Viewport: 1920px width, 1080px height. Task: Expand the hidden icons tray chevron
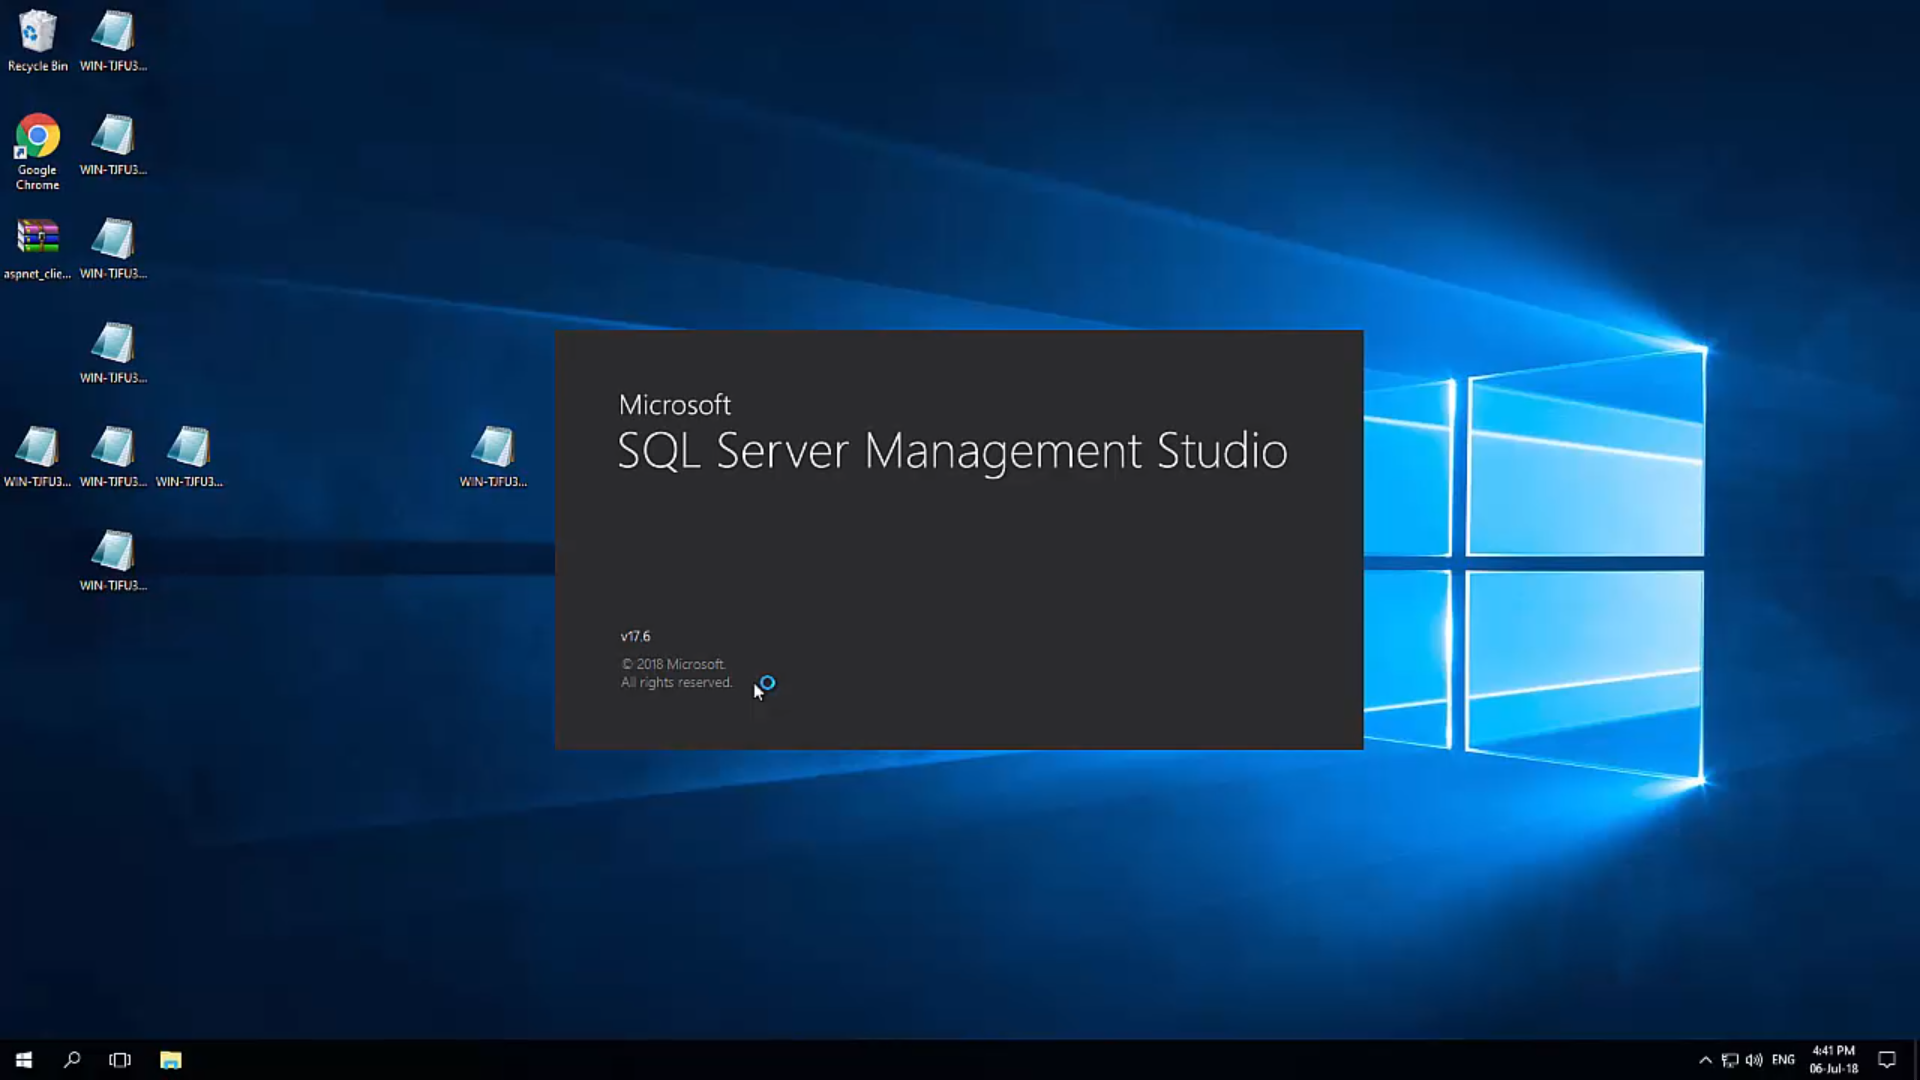pyautogui.click(x=1705, y=1059)
